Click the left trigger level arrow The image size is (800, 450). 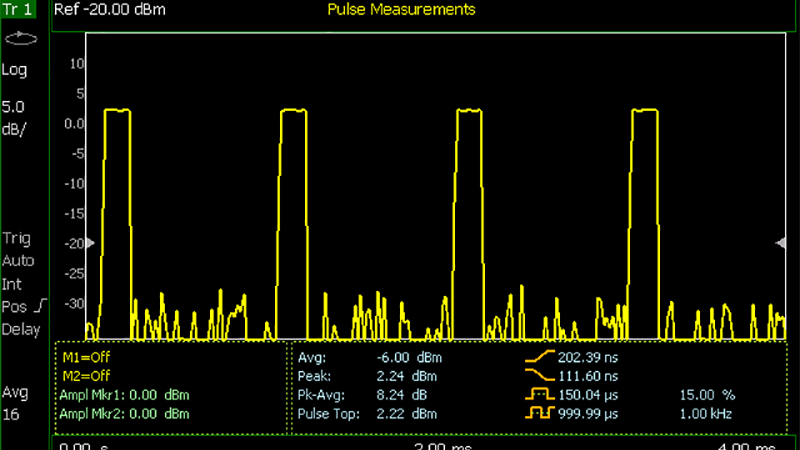tap(90, 243)
